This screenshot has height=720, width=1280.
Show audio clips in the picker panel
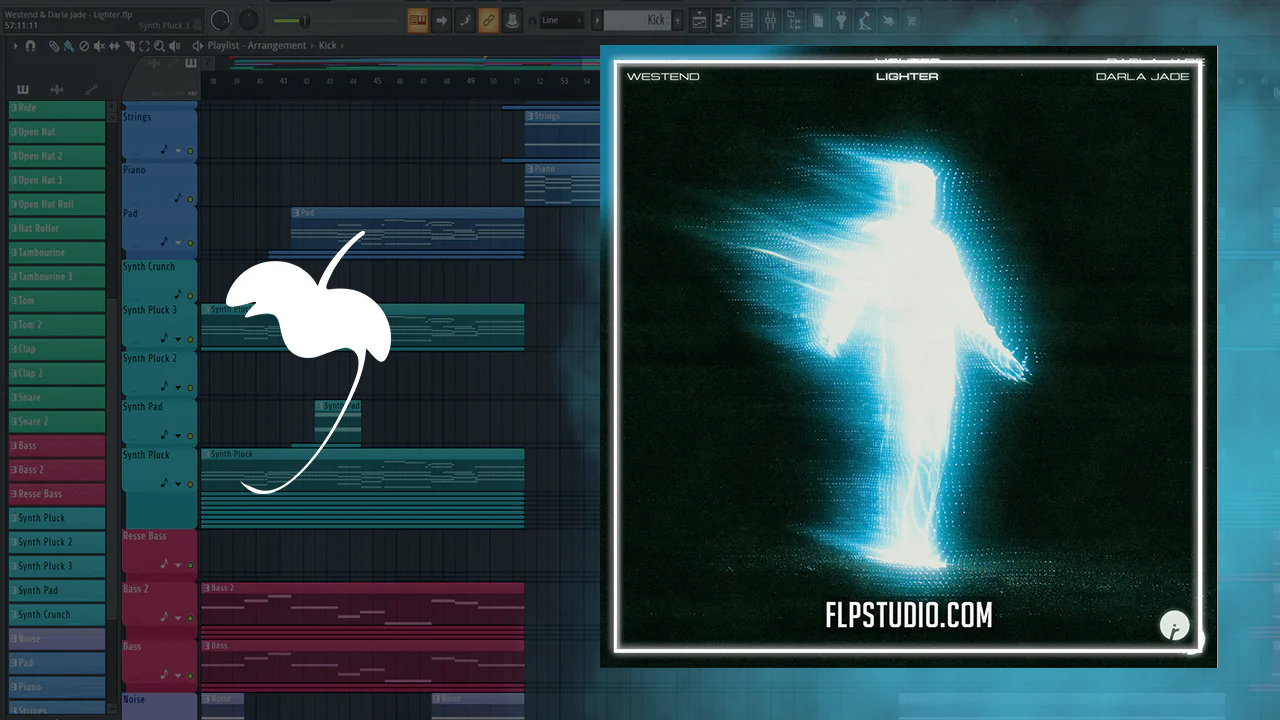coord(57,89)
